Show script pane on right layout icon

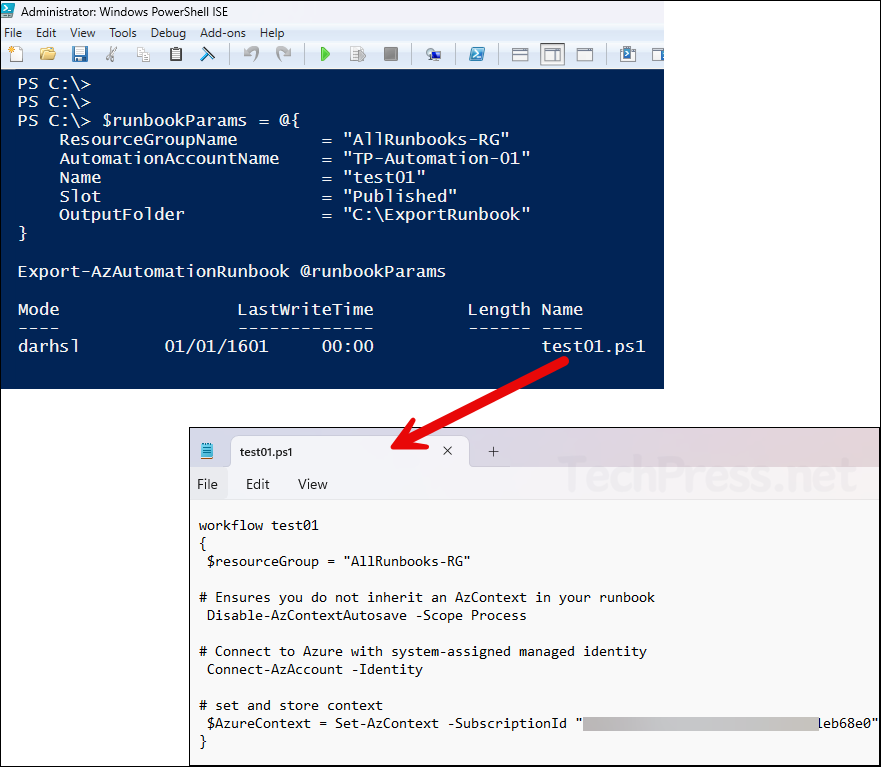pyautogui.click(x=552, y=55)
